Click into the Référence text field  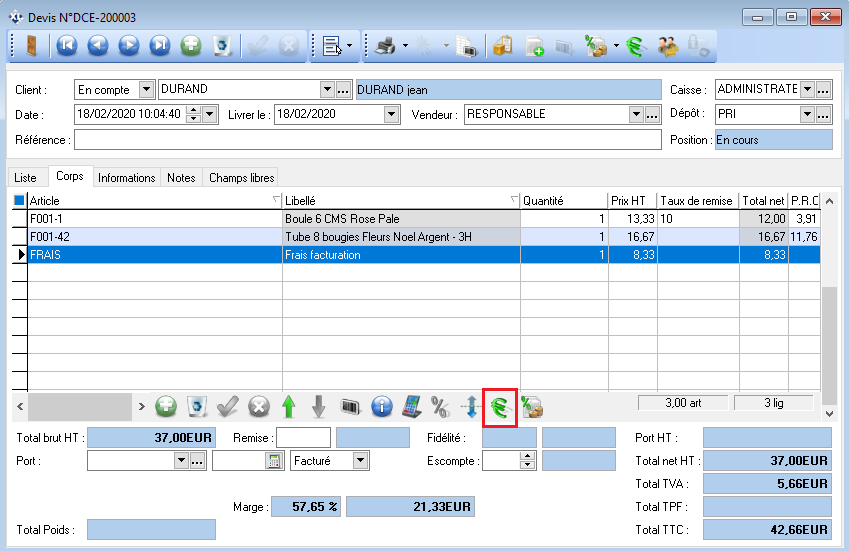365,140
